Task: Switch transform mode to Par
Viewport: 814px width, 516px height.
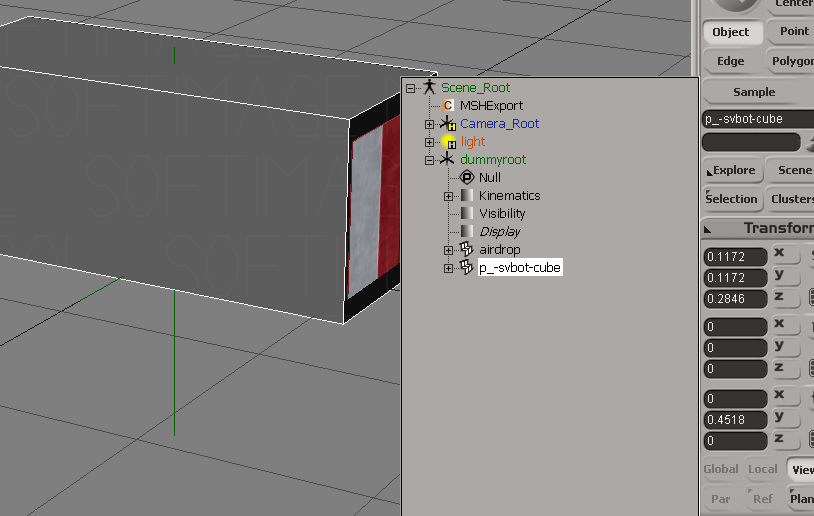Action: coord(721,499)
